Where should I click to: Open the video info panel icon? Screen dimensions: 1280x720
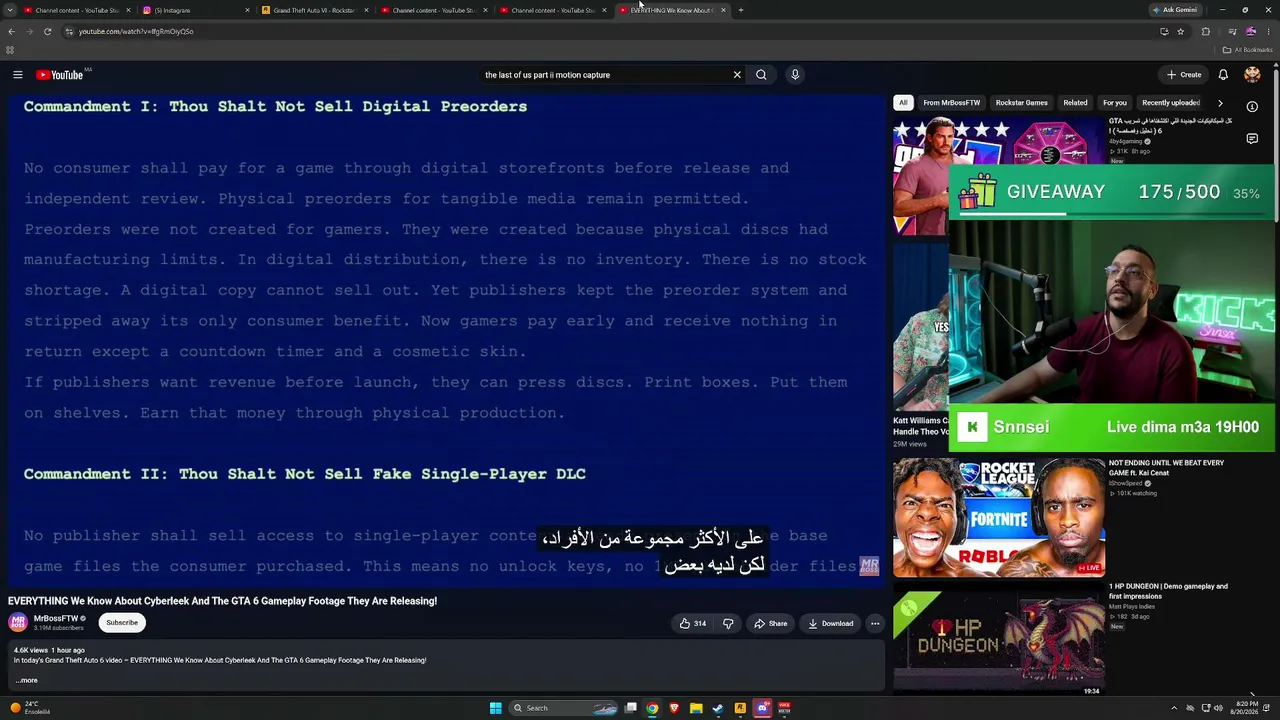1252,106
